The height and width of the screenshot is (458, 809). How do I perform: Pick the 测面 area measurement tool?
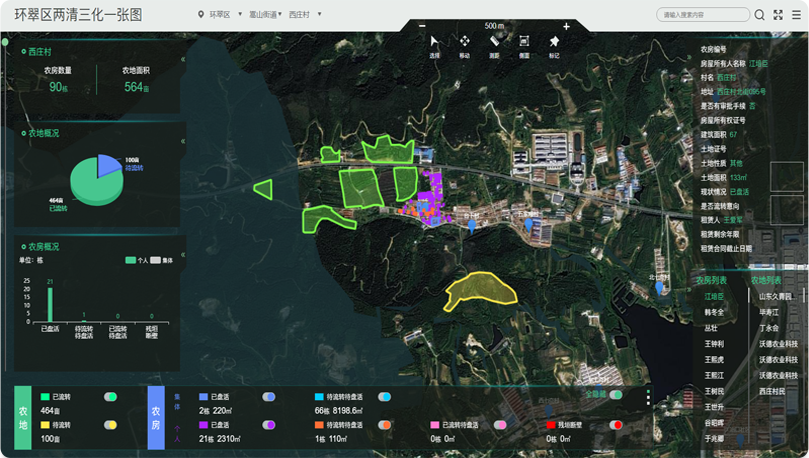point(524,42)
